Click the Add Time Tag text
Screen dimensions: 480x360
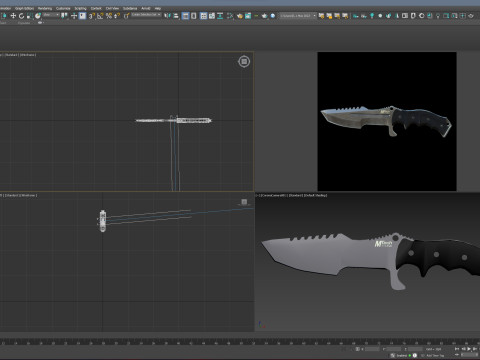[x=435, y=356]
